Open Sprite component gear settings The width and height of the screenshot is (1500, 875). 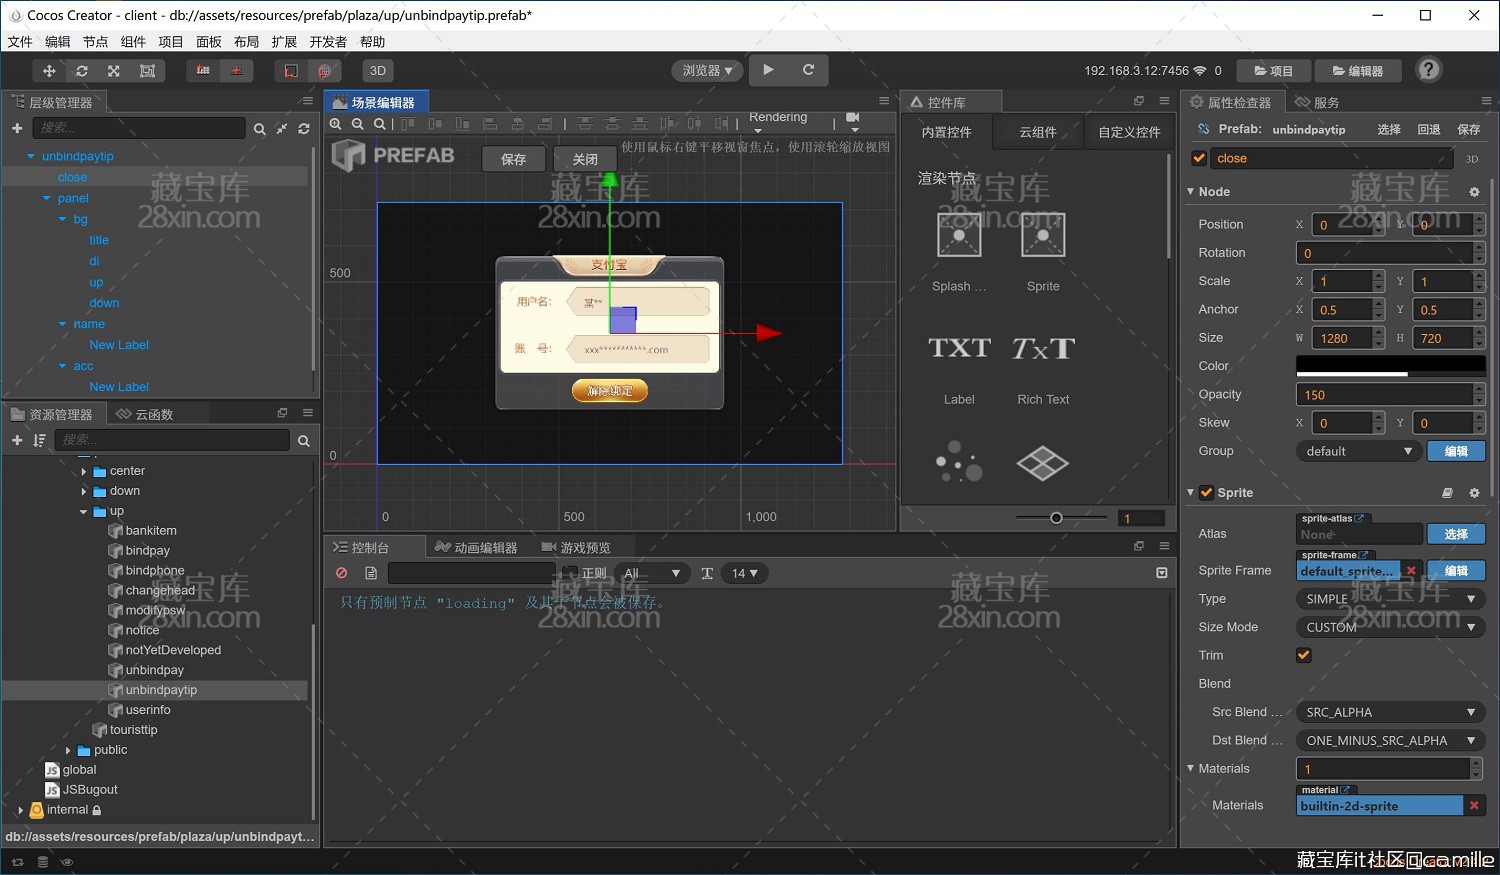[1474, 493]
